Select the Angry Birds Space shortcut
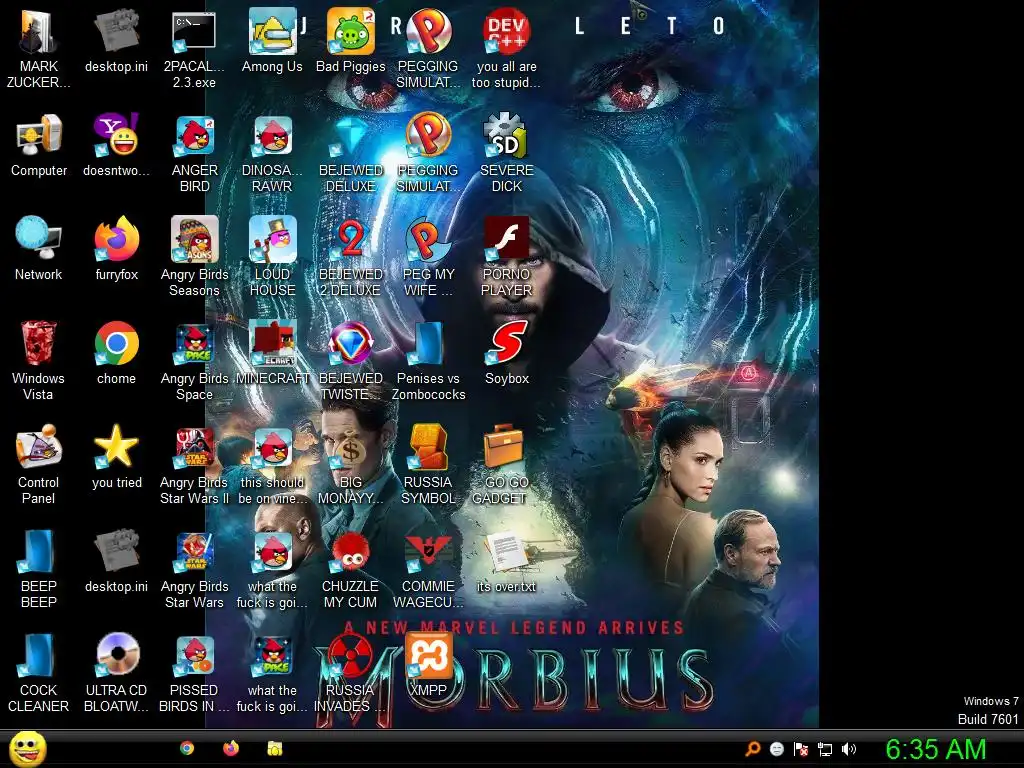This screenshot has height=768, width=1024. pos(194,360)
